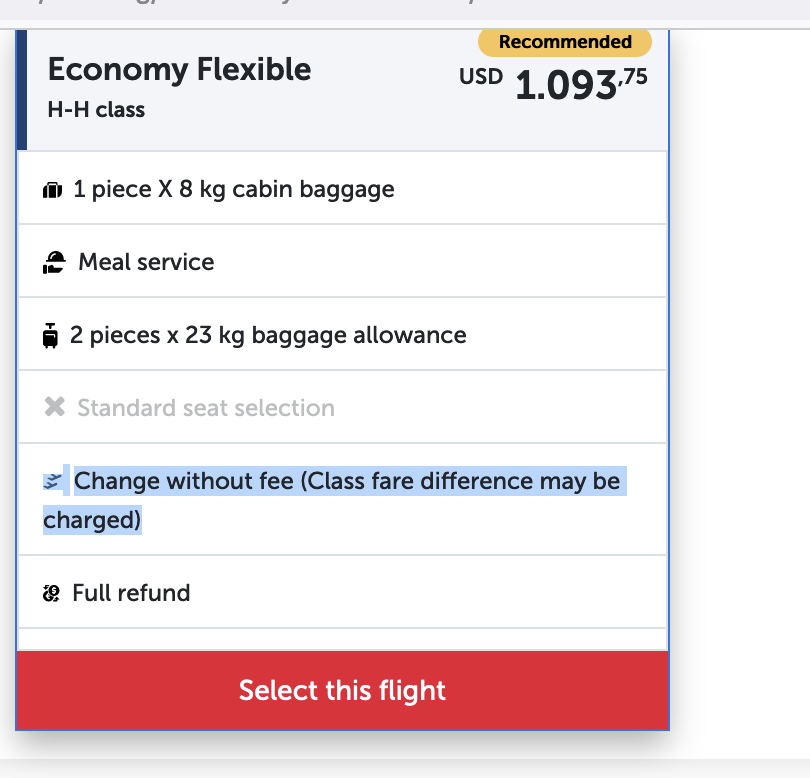Click the dark blue bar beside Economy Flexible

coord(22,90)
